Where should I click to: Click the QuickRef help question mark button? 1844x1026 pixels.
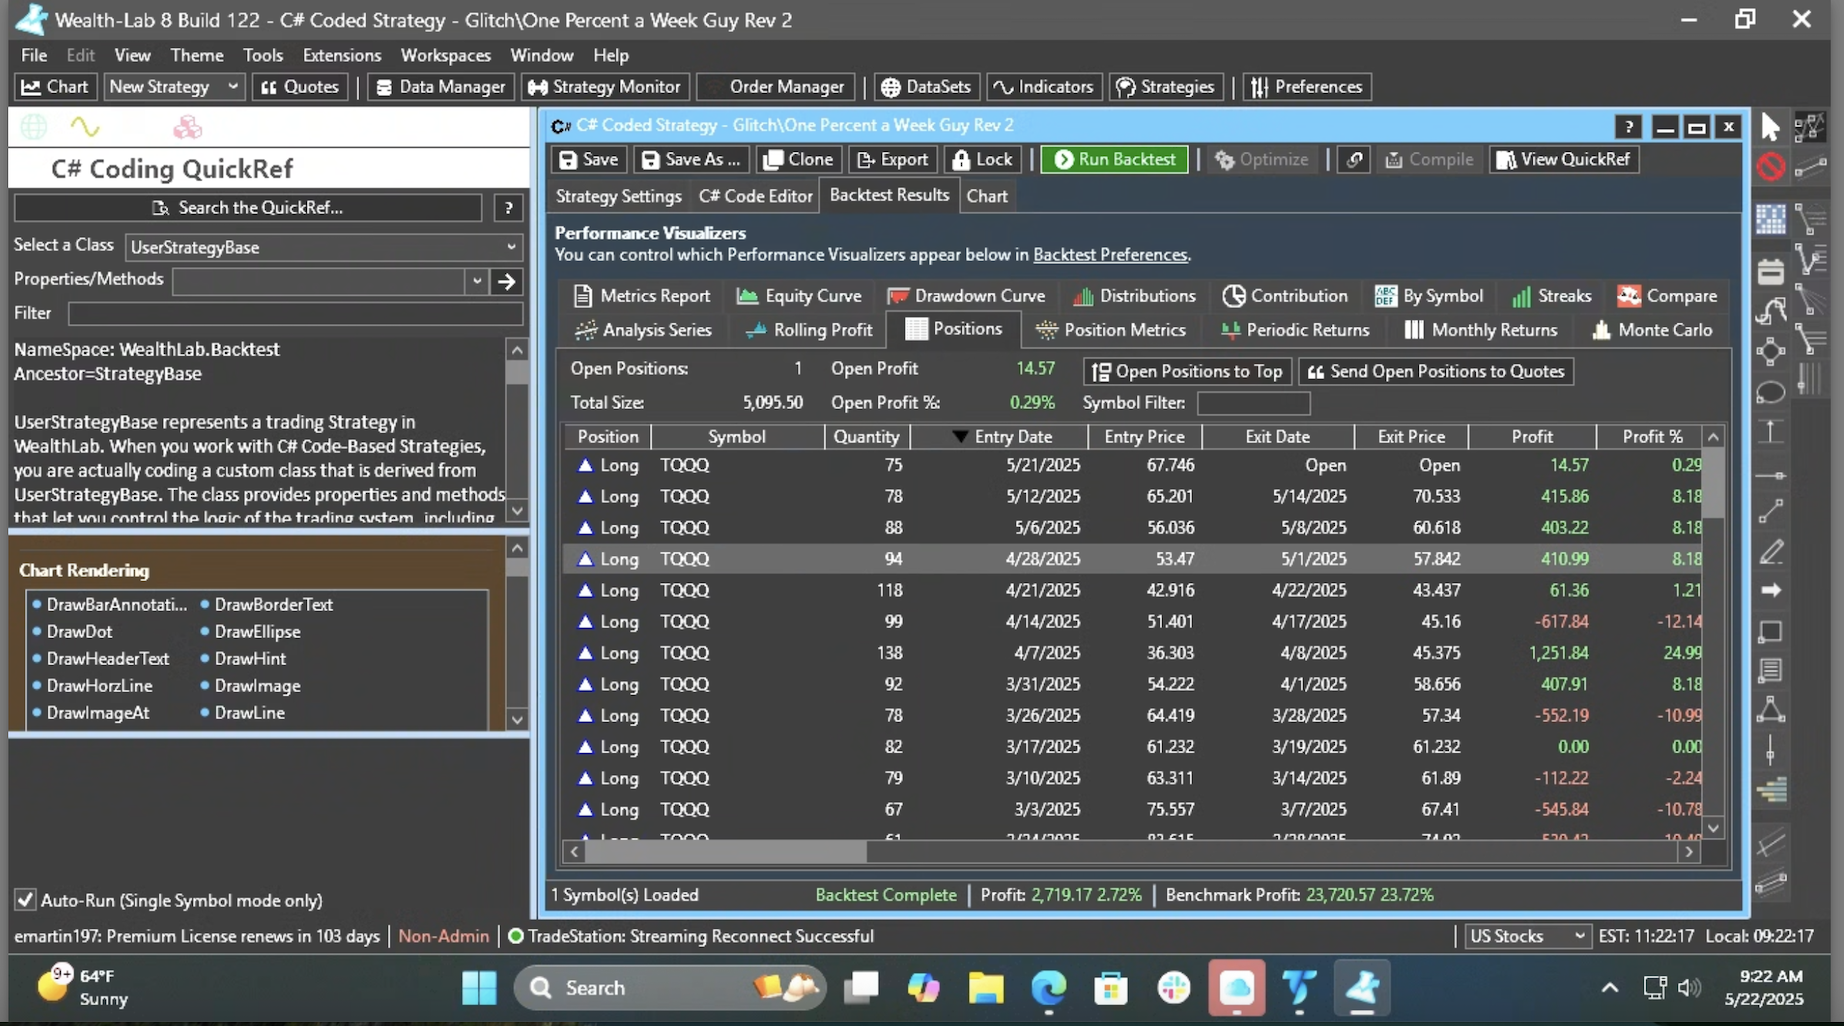[508, 208]
